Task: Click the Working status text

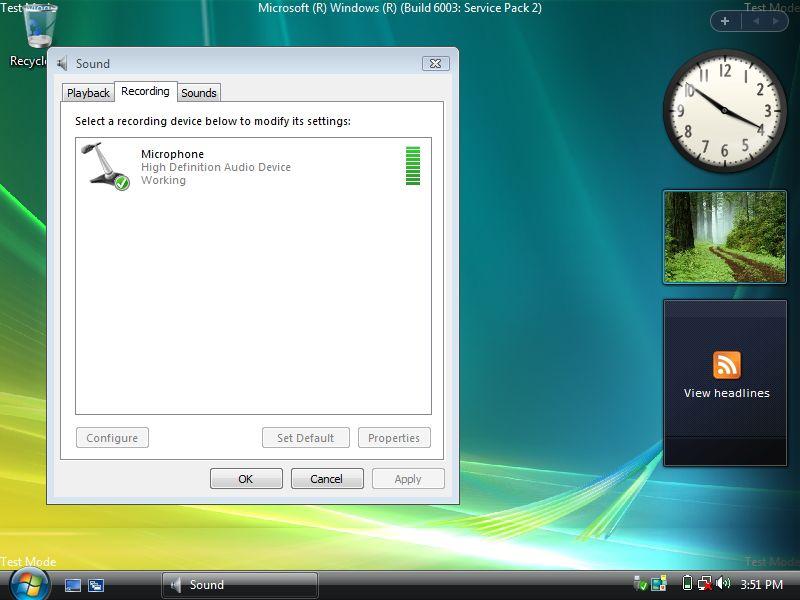Action: [x=163, y=180]
